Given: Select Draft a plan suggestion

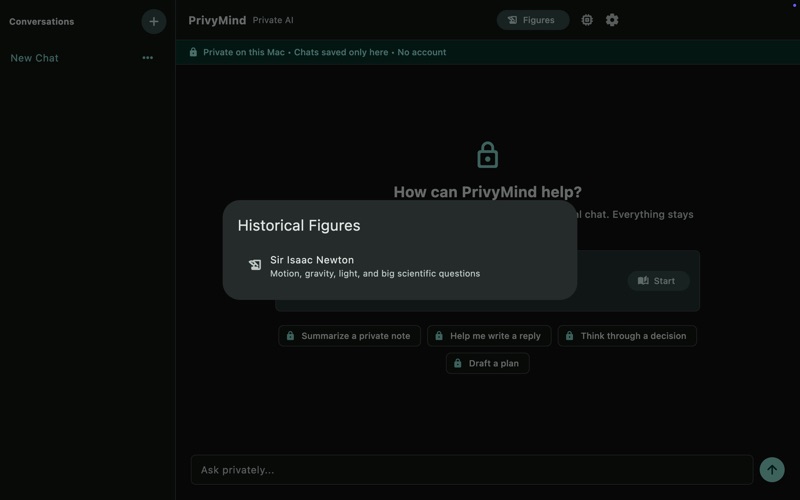Looking at the screenshot, I should (487, 363).
